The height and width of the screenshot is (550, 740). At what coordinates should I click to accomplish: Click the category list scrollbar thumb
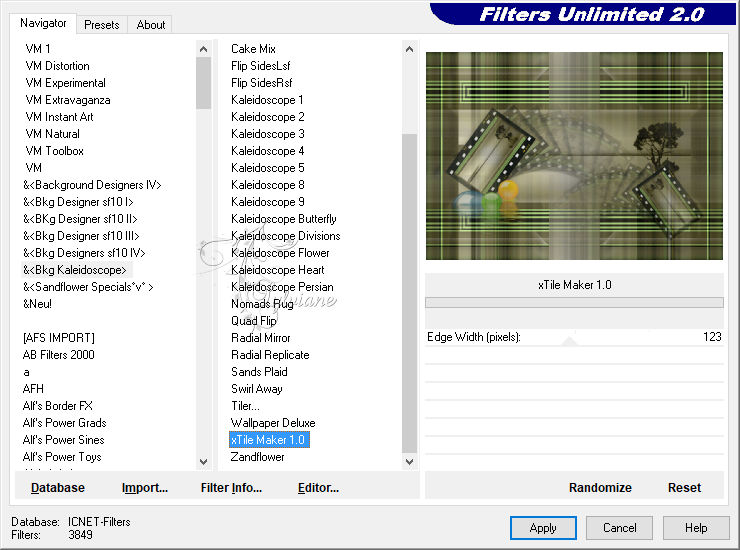point(203,83)
